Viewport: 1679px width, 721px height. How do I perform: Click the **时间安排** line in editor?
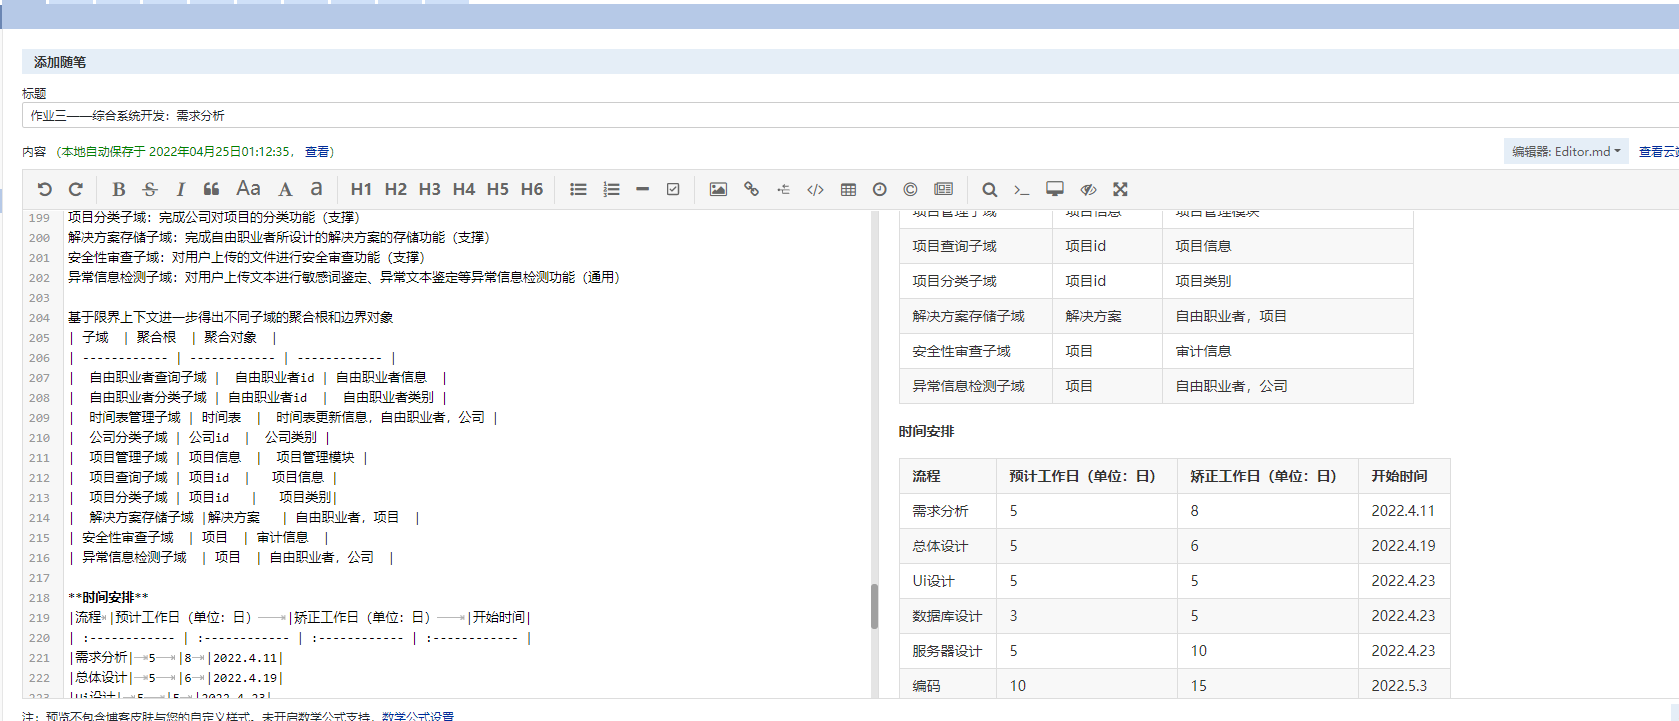[x=108, y=597]
